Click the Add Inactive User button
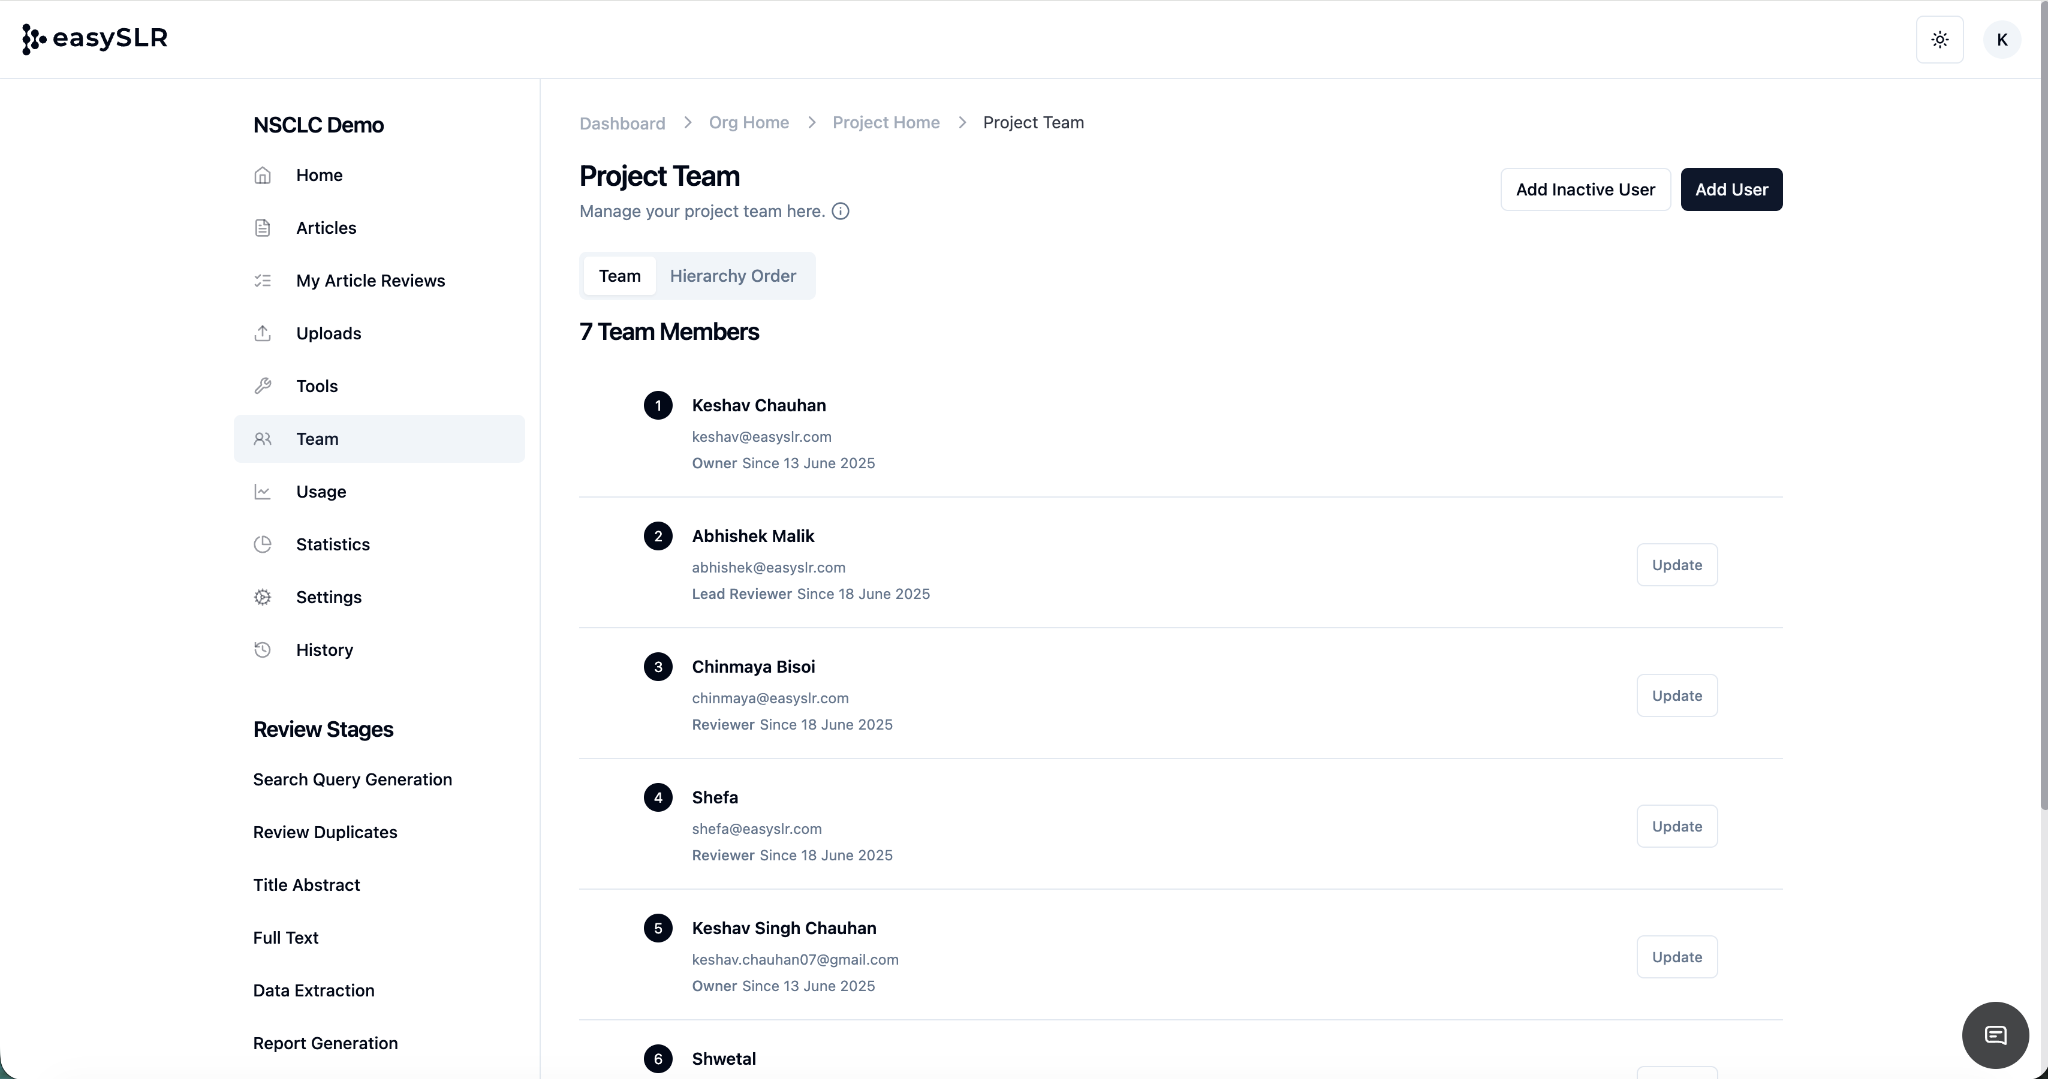The height and width of the screenshot is (1079, 2048). [1584, 190]
